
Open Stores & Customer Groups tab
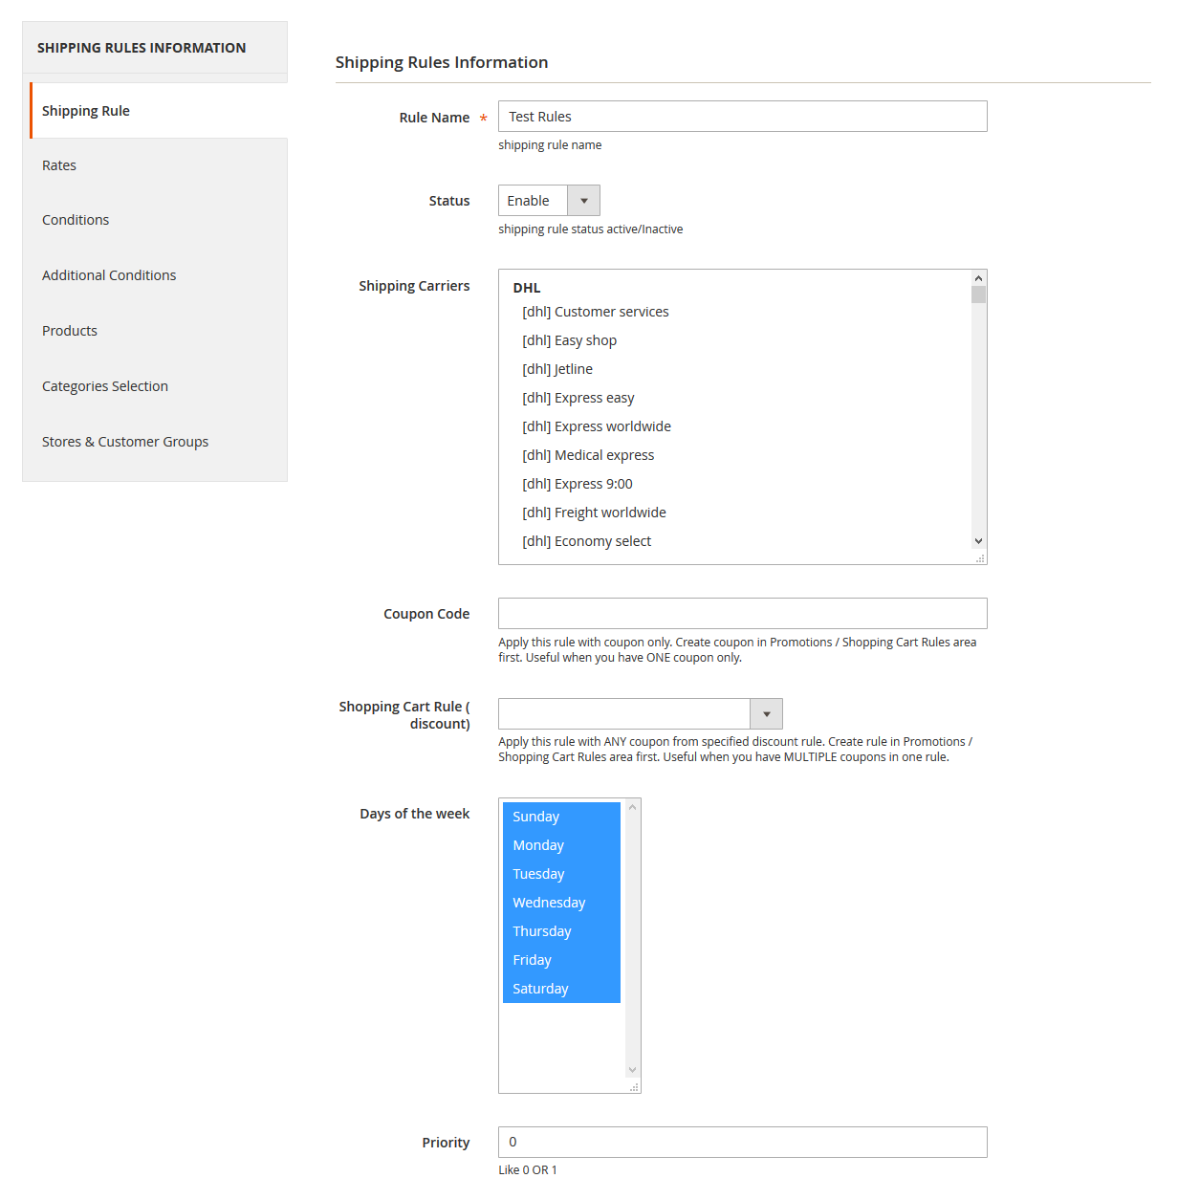125,442
